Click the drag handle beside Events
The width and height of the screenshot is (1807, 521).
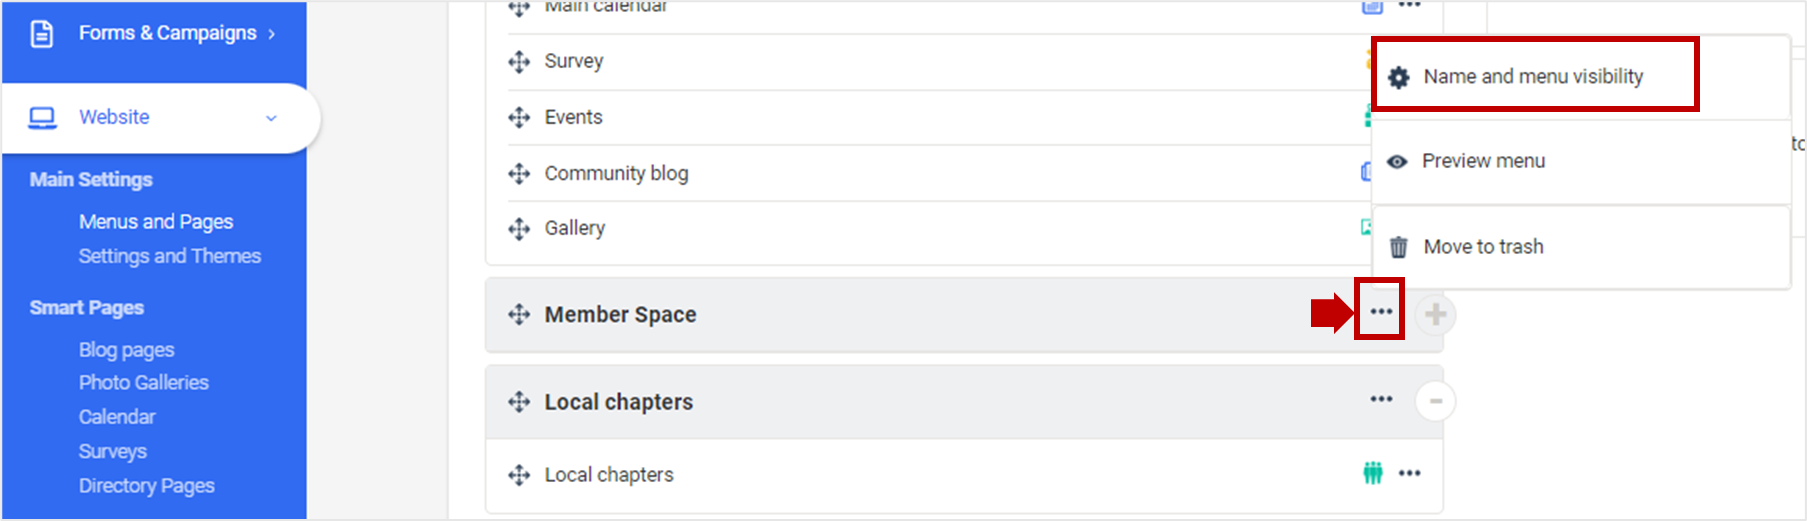(x=519, y=118)
